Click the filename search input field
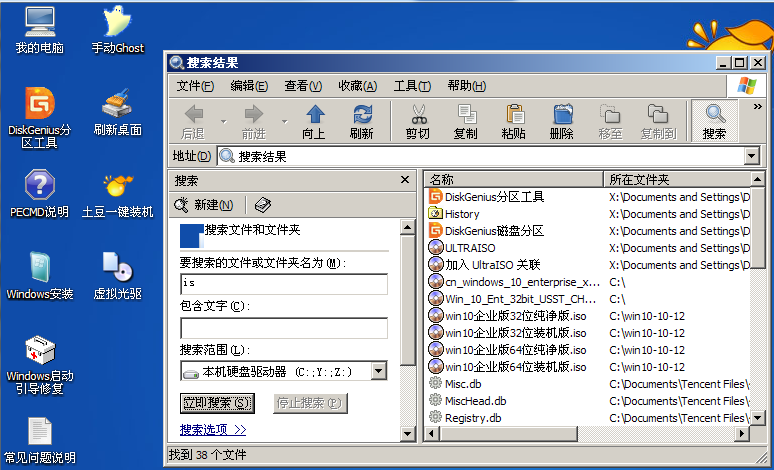Viewport: 774px width, 470px height. pyautogui.click(x=284, y=284)
